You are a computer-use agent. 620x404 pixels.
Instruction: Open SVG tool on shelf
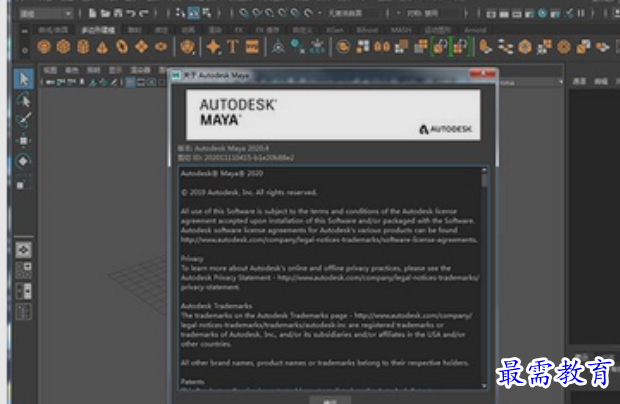tap(252, 47)
